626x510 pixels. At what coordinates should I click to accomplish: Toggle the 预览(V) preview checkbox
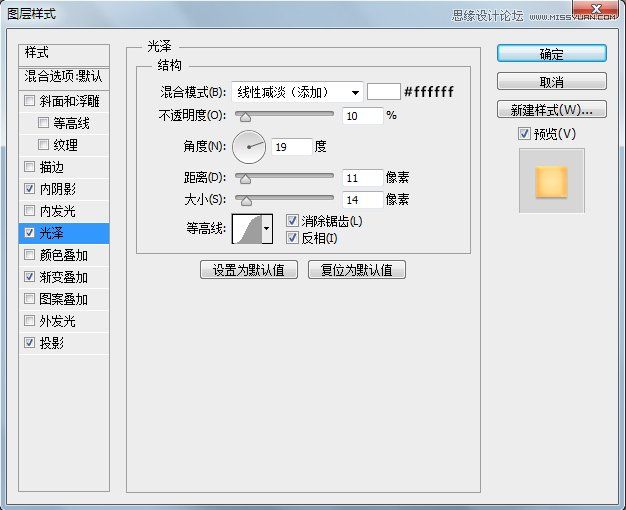524,133
